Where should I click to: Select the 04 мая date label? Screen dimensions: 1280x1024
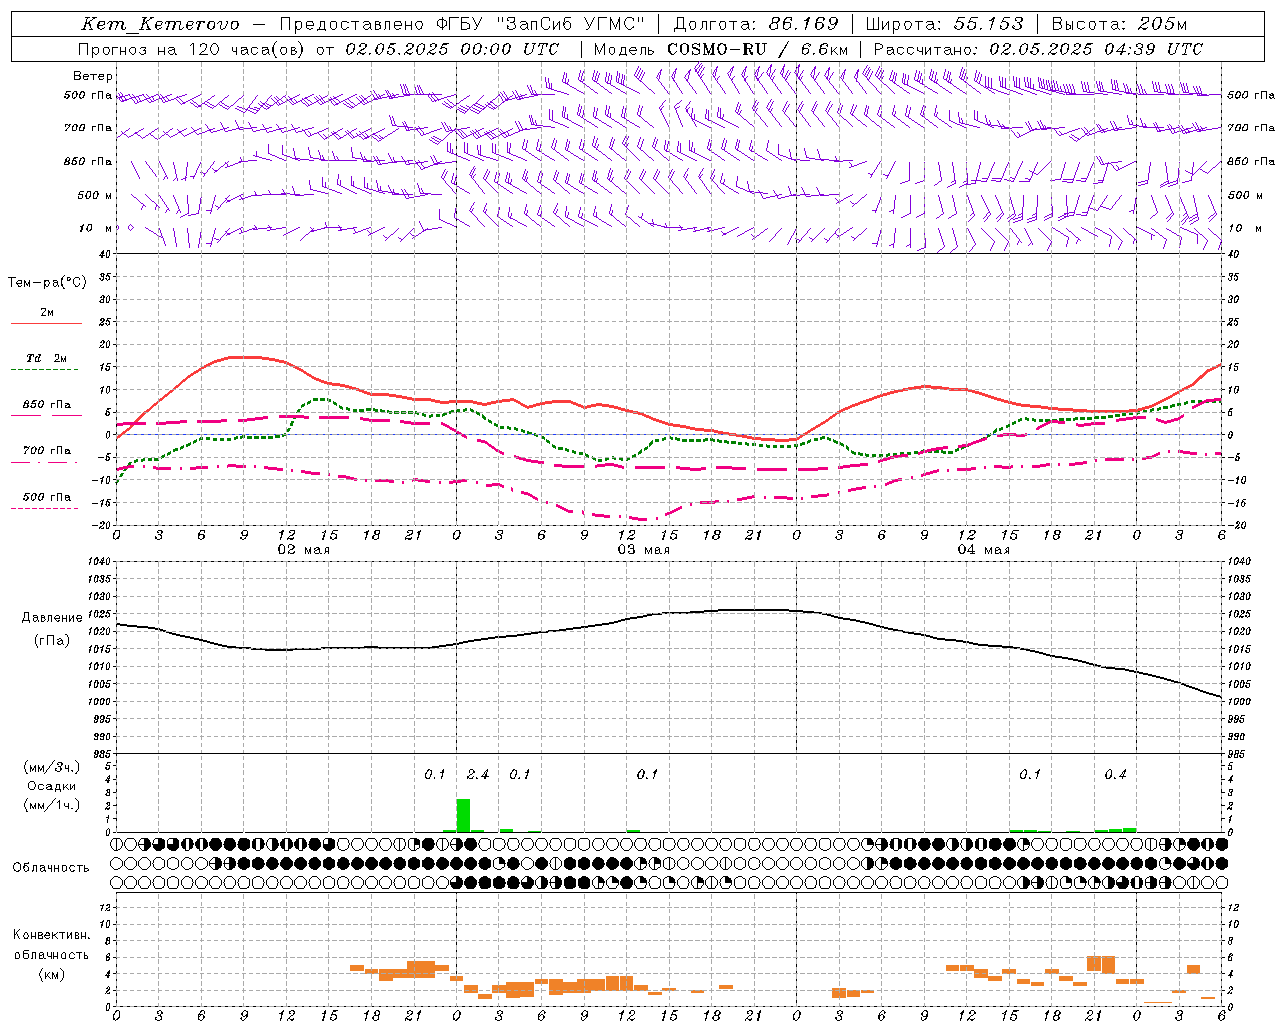tap(983, 550)
